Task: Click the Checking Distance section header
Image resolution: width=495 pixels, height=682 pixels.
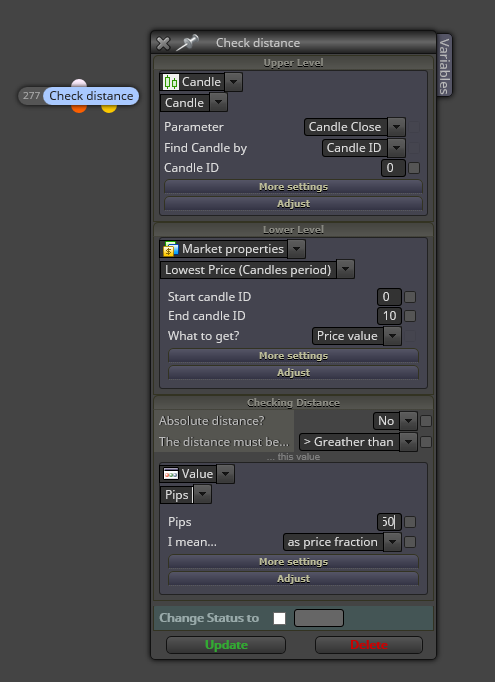Action: pyautogui.click(x=293, y=403)
